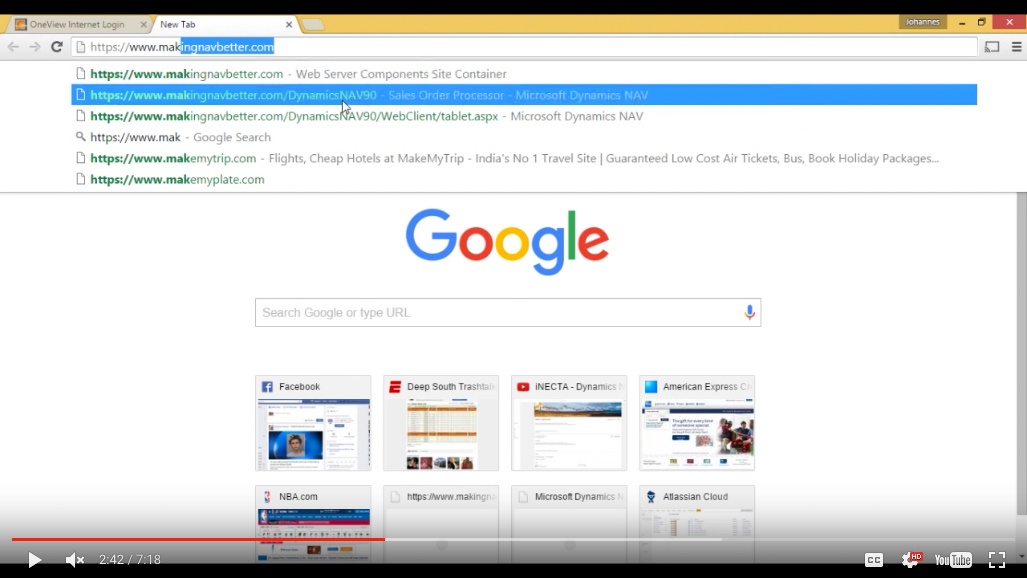The width and height of the screenshot is (1027, 578).
Task: Unmute the video with the speaker icon
Action: [75, 560]
